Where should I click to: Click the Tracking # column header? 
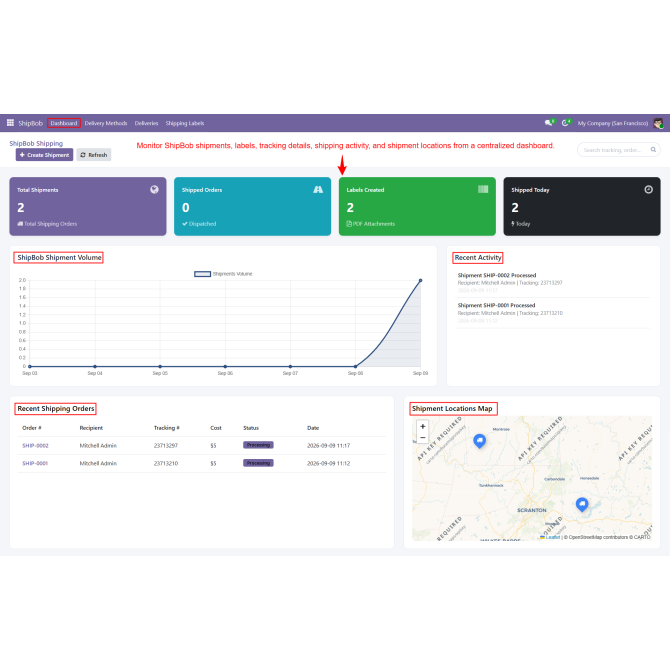(x=167, y=428)
